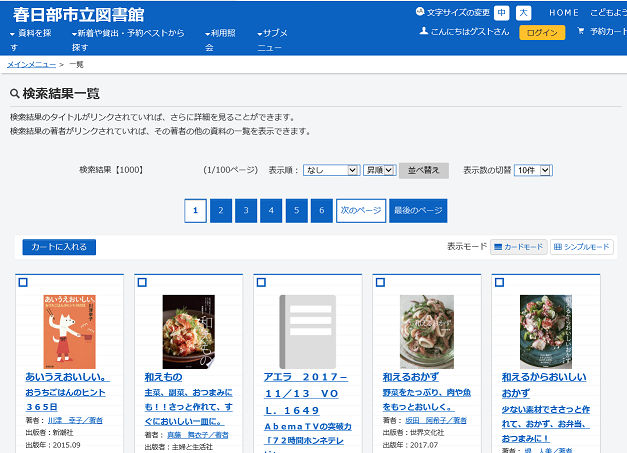Expand the 新着や貸出・予約ベストから探す menu
Image resolution: width=627 pixels, height=453 pixels.
tap(128, 40)
